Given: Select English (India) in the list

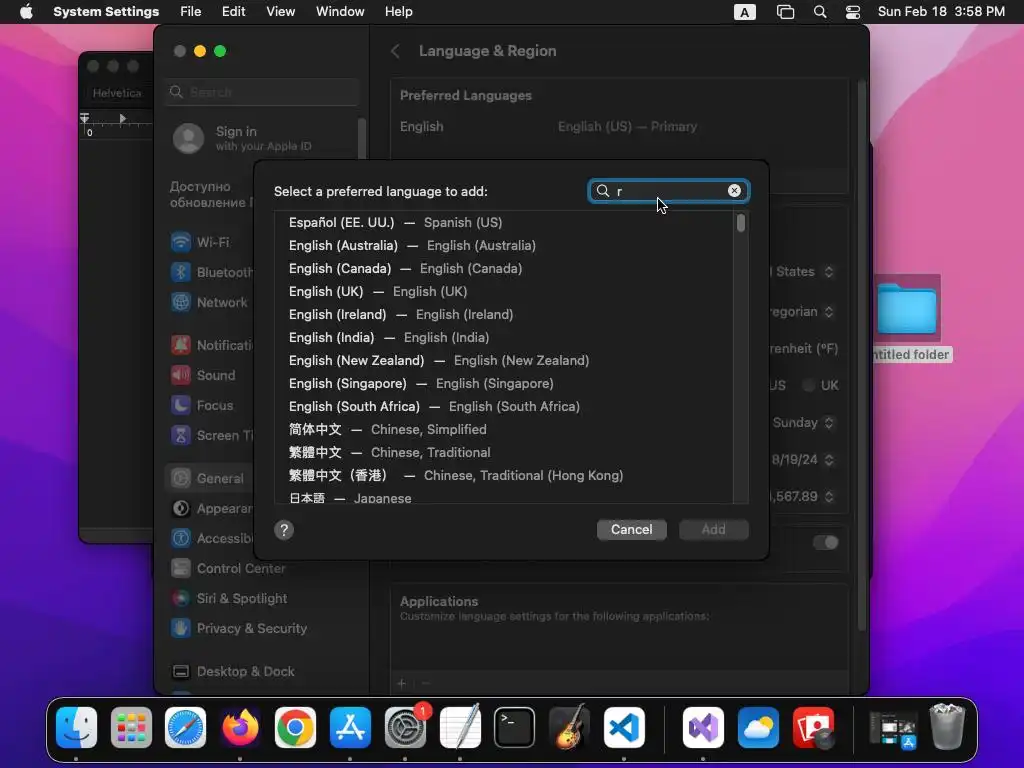Looking at the screenshot, I should tap(504, 338).
